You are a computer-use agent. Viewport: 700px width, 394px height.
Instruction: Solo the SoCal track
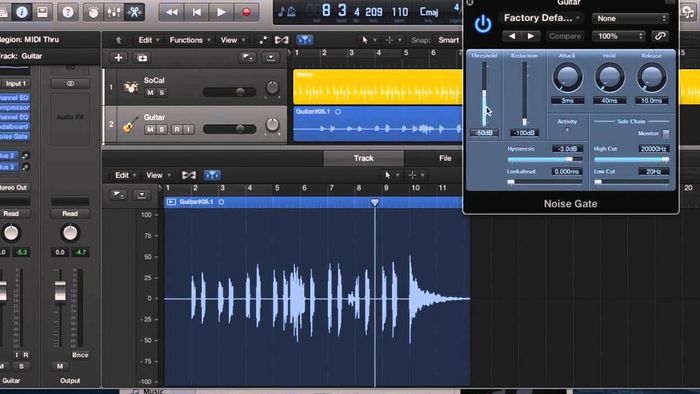tap(162, 92)
